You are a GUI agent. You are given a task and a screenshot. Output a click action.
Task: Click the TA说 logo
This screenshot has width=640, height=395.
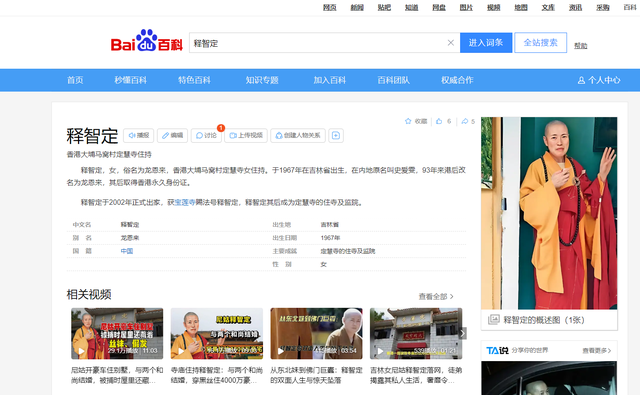(x=497, y=351)
